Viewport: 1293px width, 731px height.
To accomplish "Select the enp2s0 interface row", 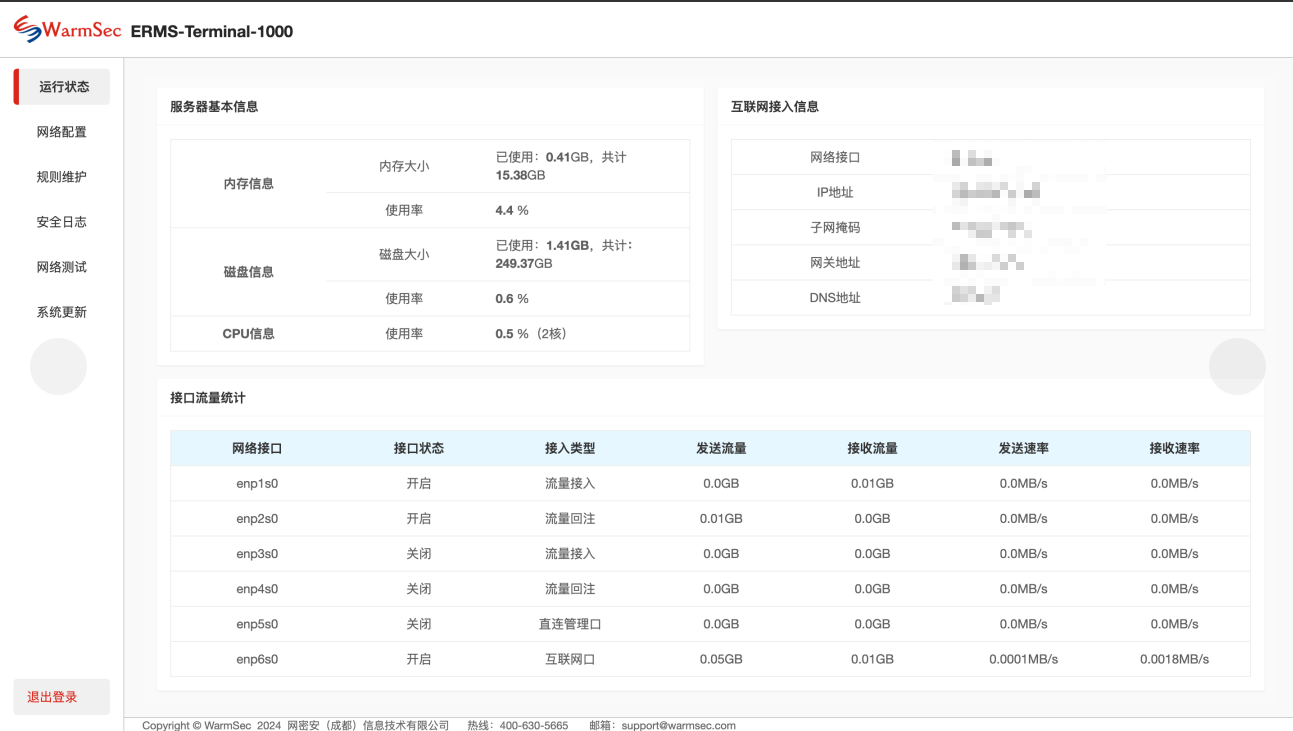I will pos(710,519).
